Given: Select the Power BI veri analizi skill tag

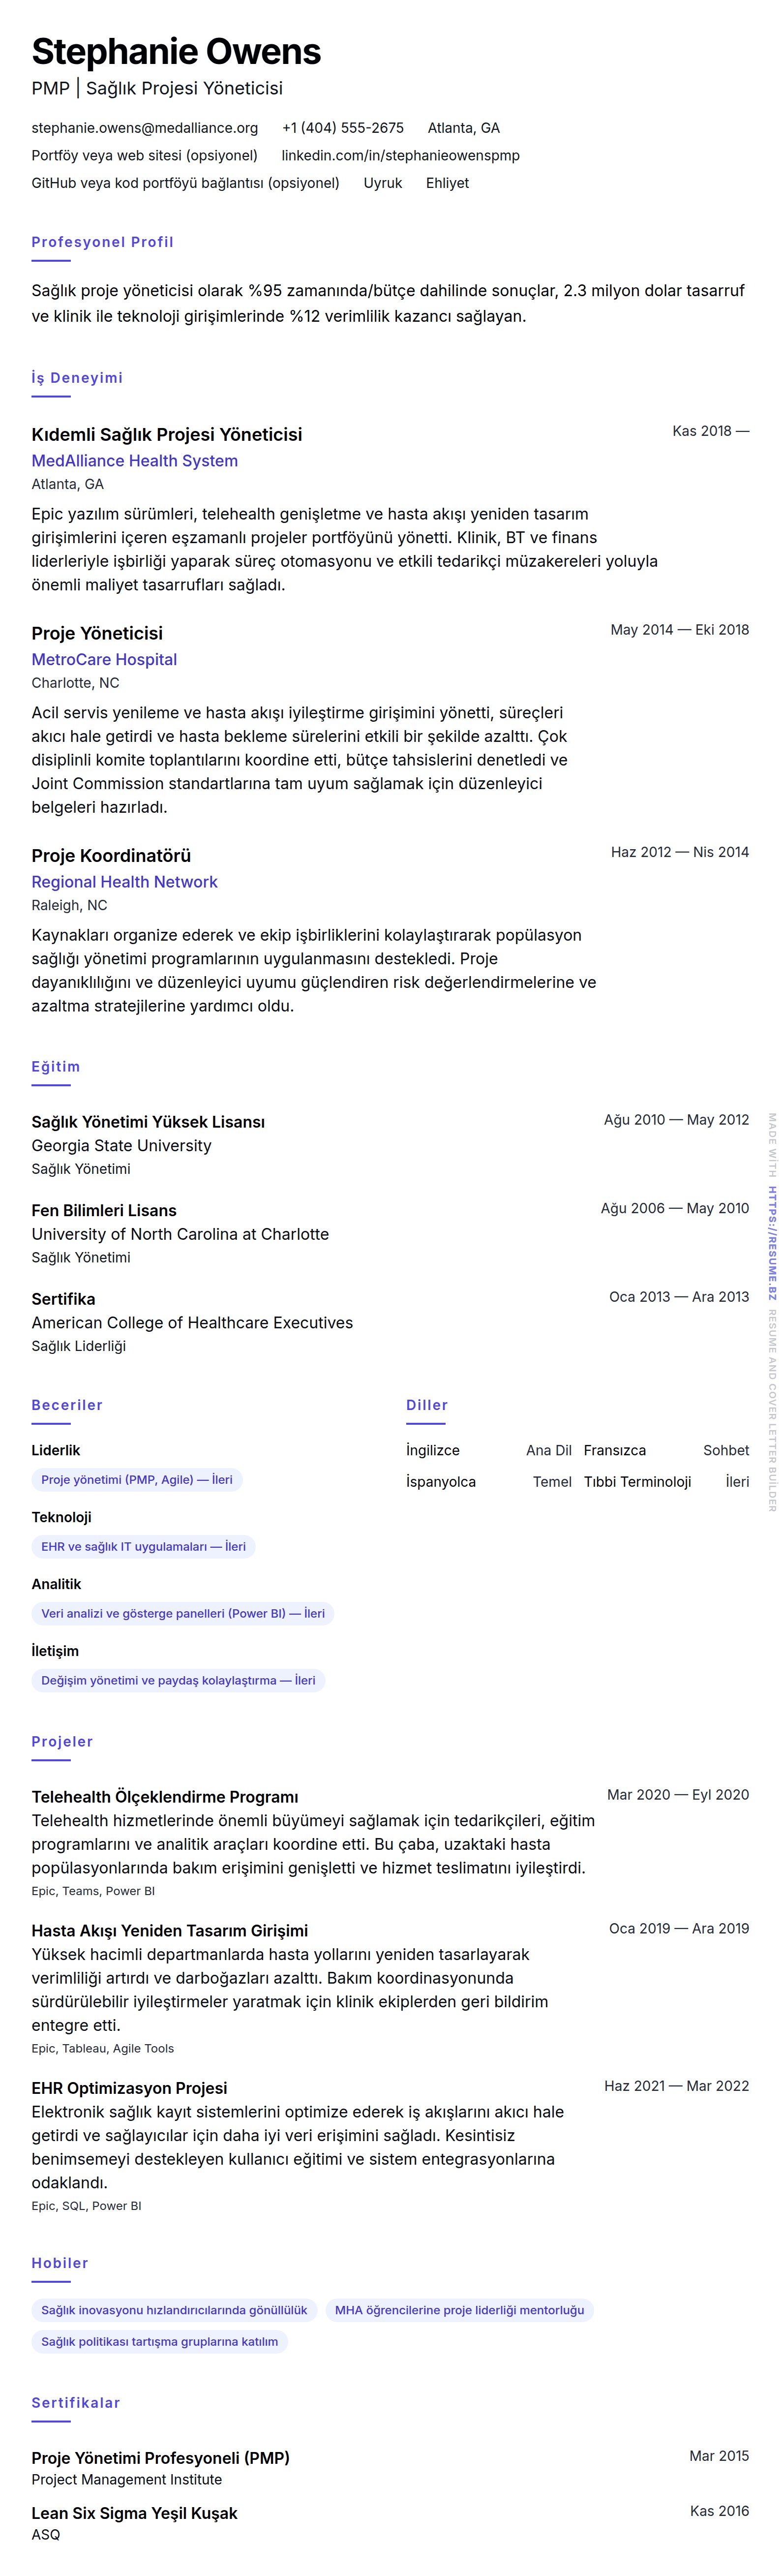Looking at the screenshot, I should pyautogui.click(x=182, y=1614).
